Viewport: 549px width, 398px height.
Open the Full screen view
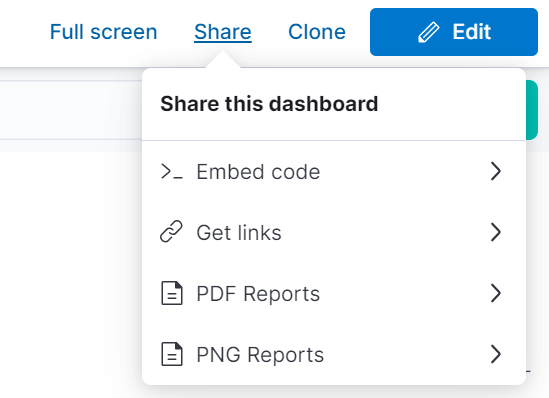click(103, 32)
